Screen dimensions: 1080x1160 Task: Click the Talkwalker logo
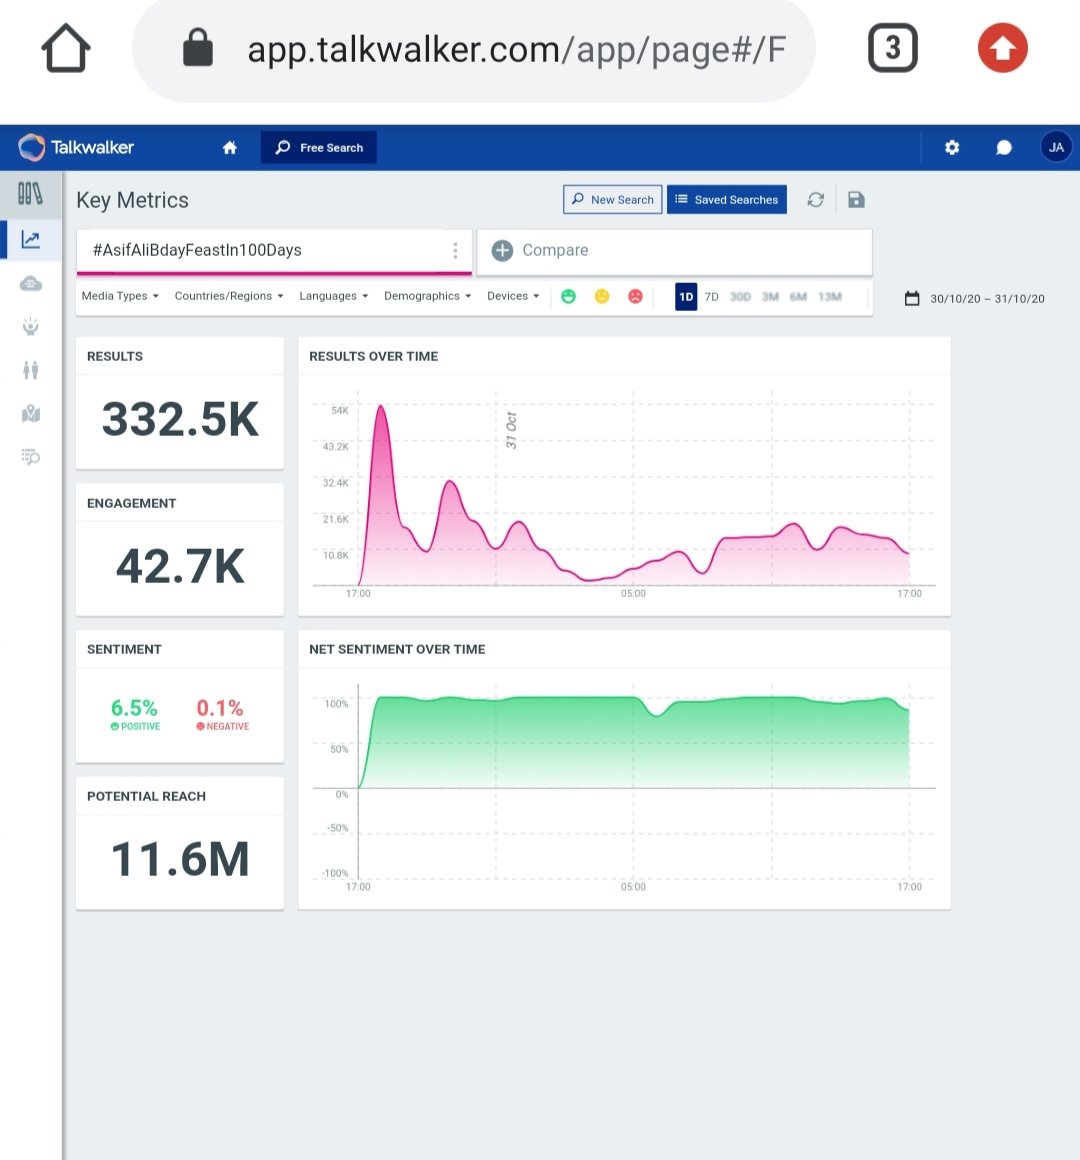coord(76,147)
